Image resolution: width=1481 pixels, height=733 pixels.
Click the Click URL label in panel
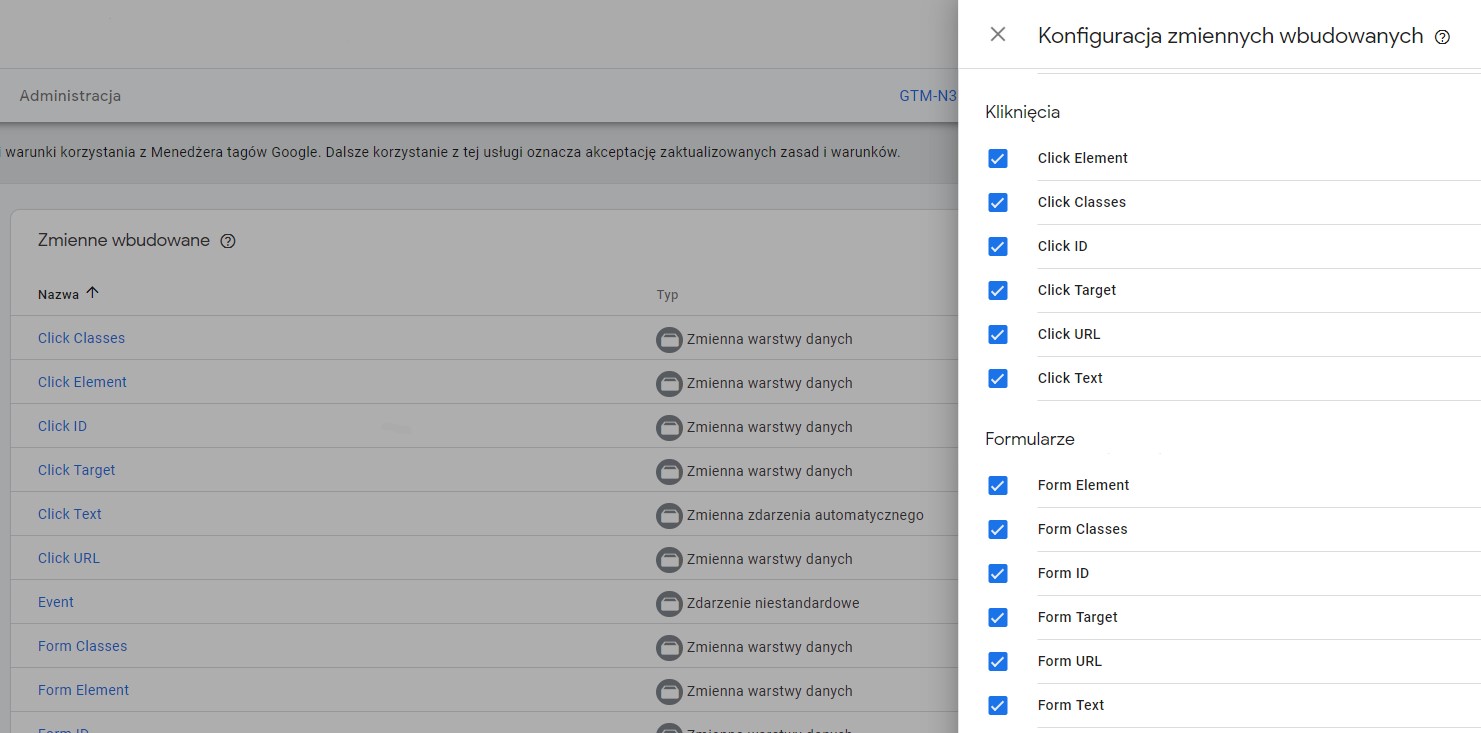tap(1069, 334)
